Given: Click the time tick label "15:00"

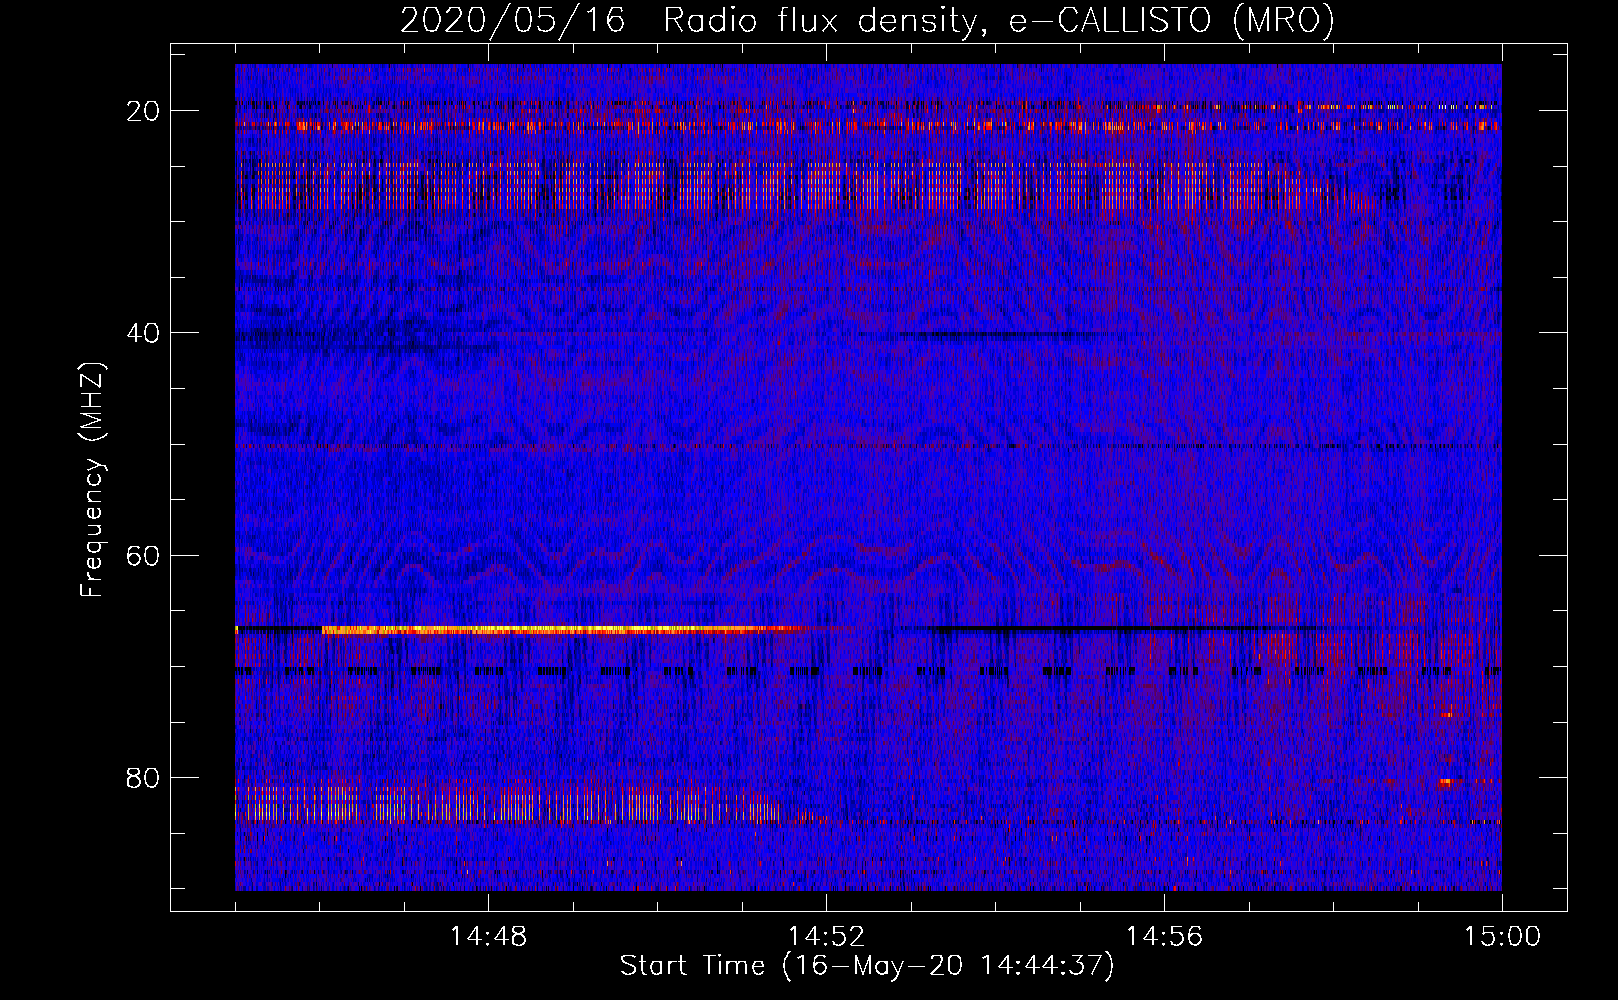Looking at the screenshot, I should pyautogui.click(x=1502, y=937).
